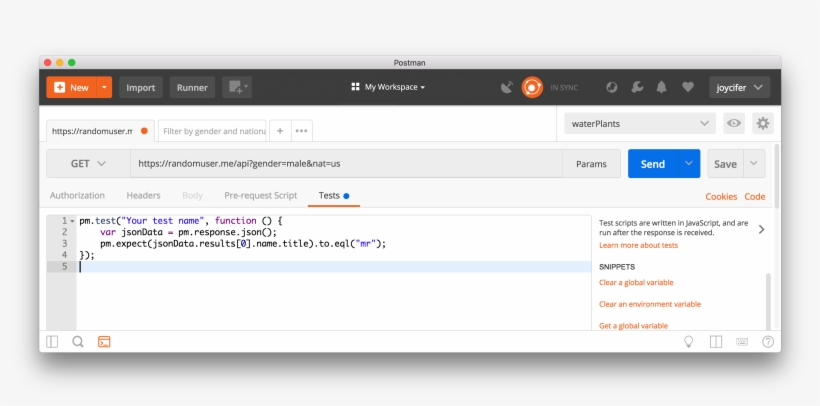Open the help question mark icon
Viewport: 820px width, 406px height.
768,342
